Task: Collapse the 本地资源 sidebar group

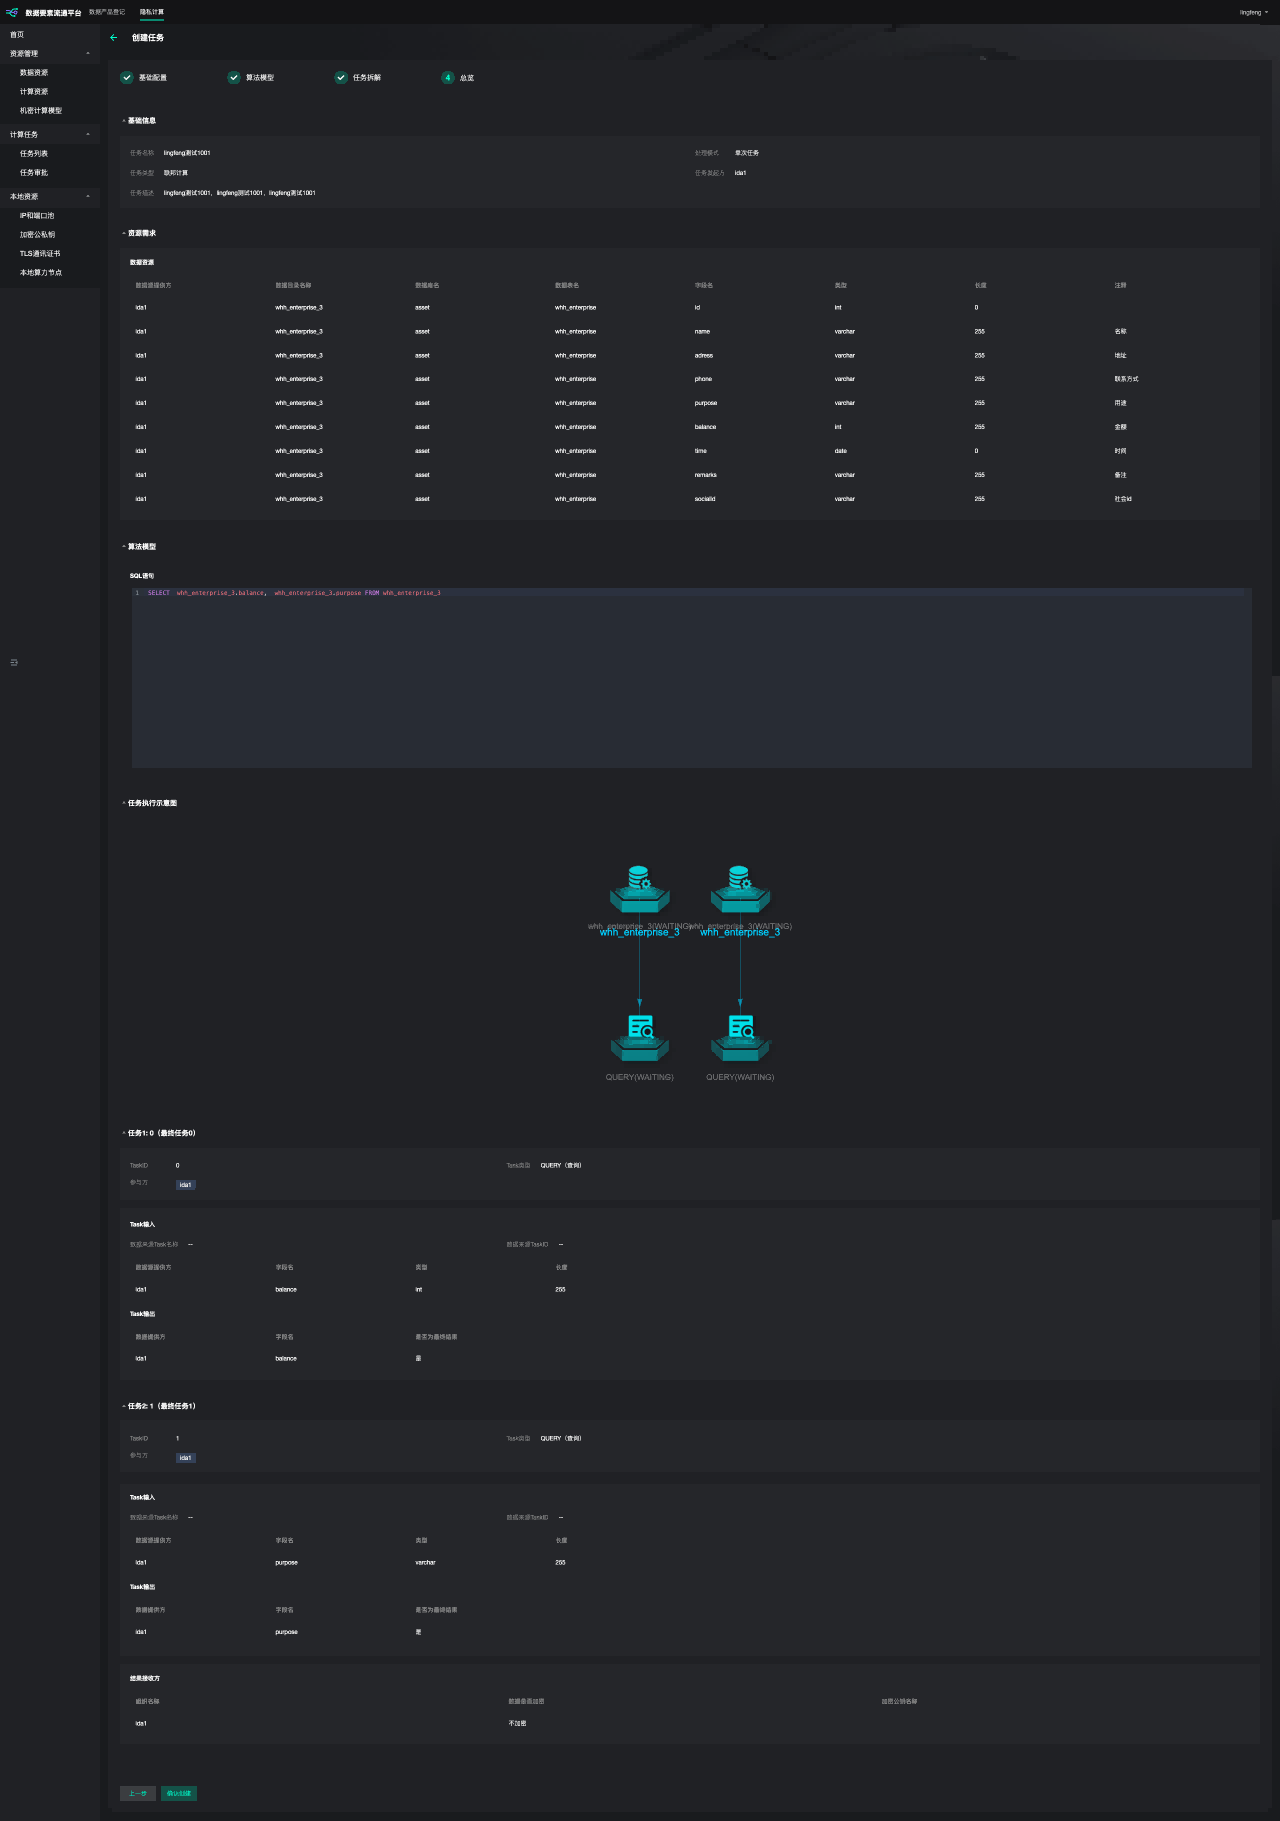Action: pyautogui.click(x=88, y=197)
